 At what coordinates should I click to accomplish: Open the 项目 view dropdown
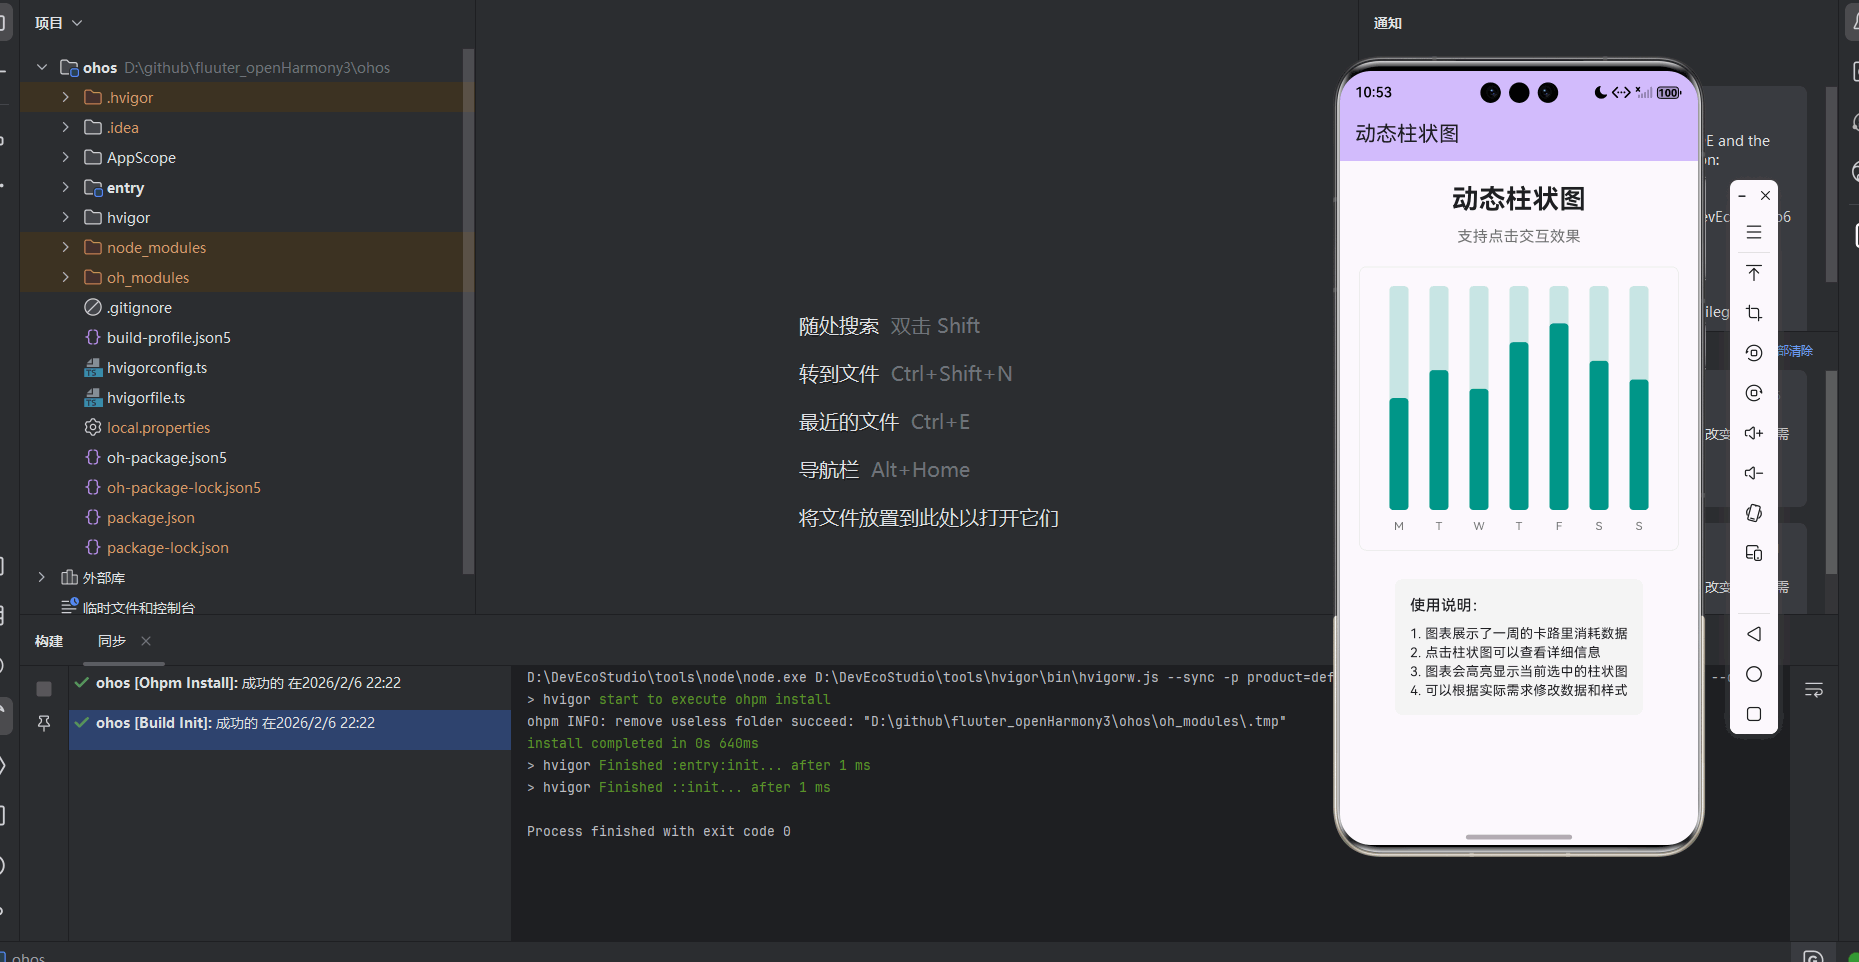[59, 23]
